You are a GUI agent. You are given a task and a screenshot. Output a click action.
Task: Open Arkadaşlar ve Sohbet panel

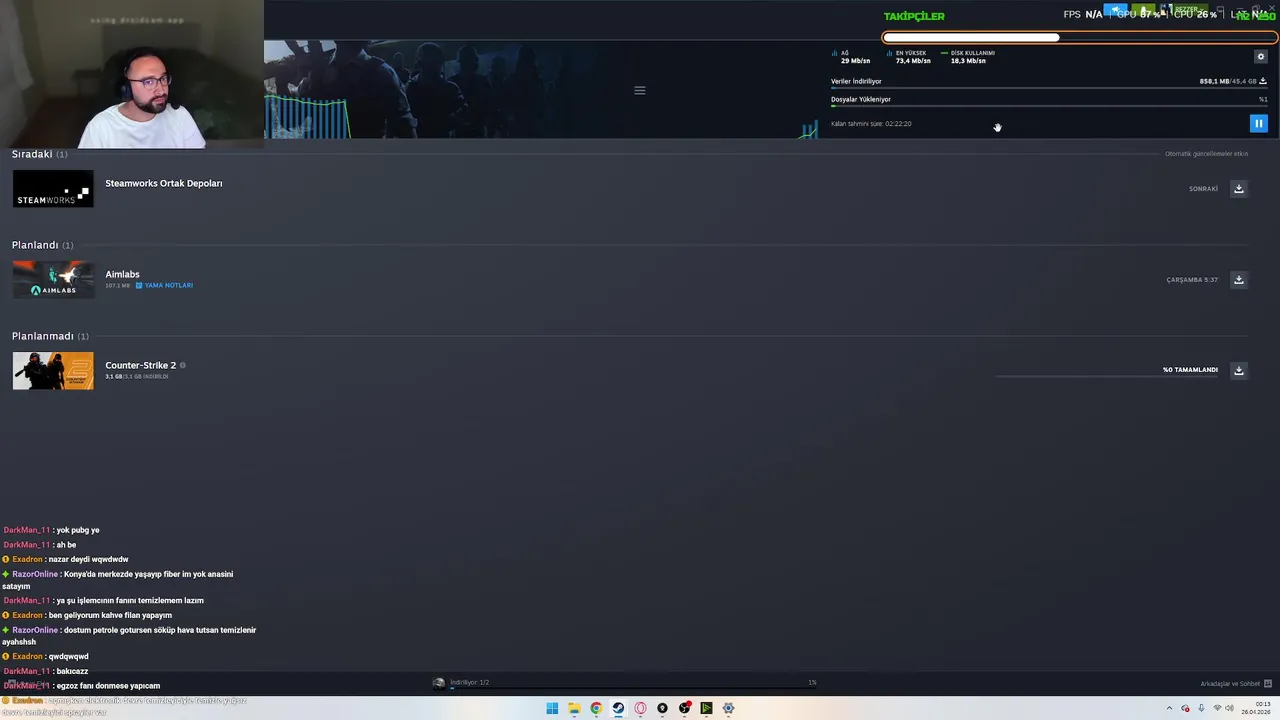click(x=1230, y=684)
